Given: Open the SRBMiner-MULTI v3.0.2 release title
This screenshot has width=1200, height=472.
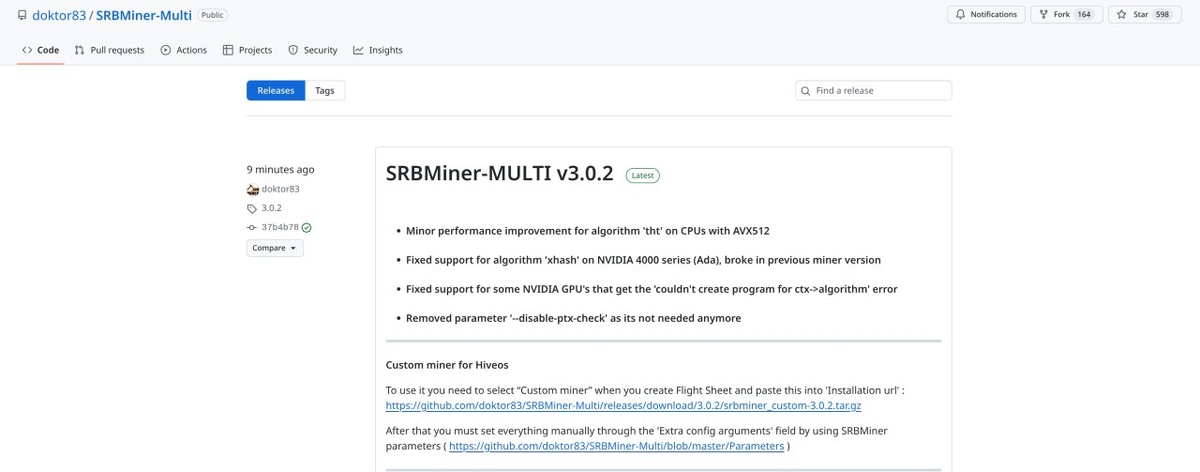Looking at the screenshot, I should 499,174.
